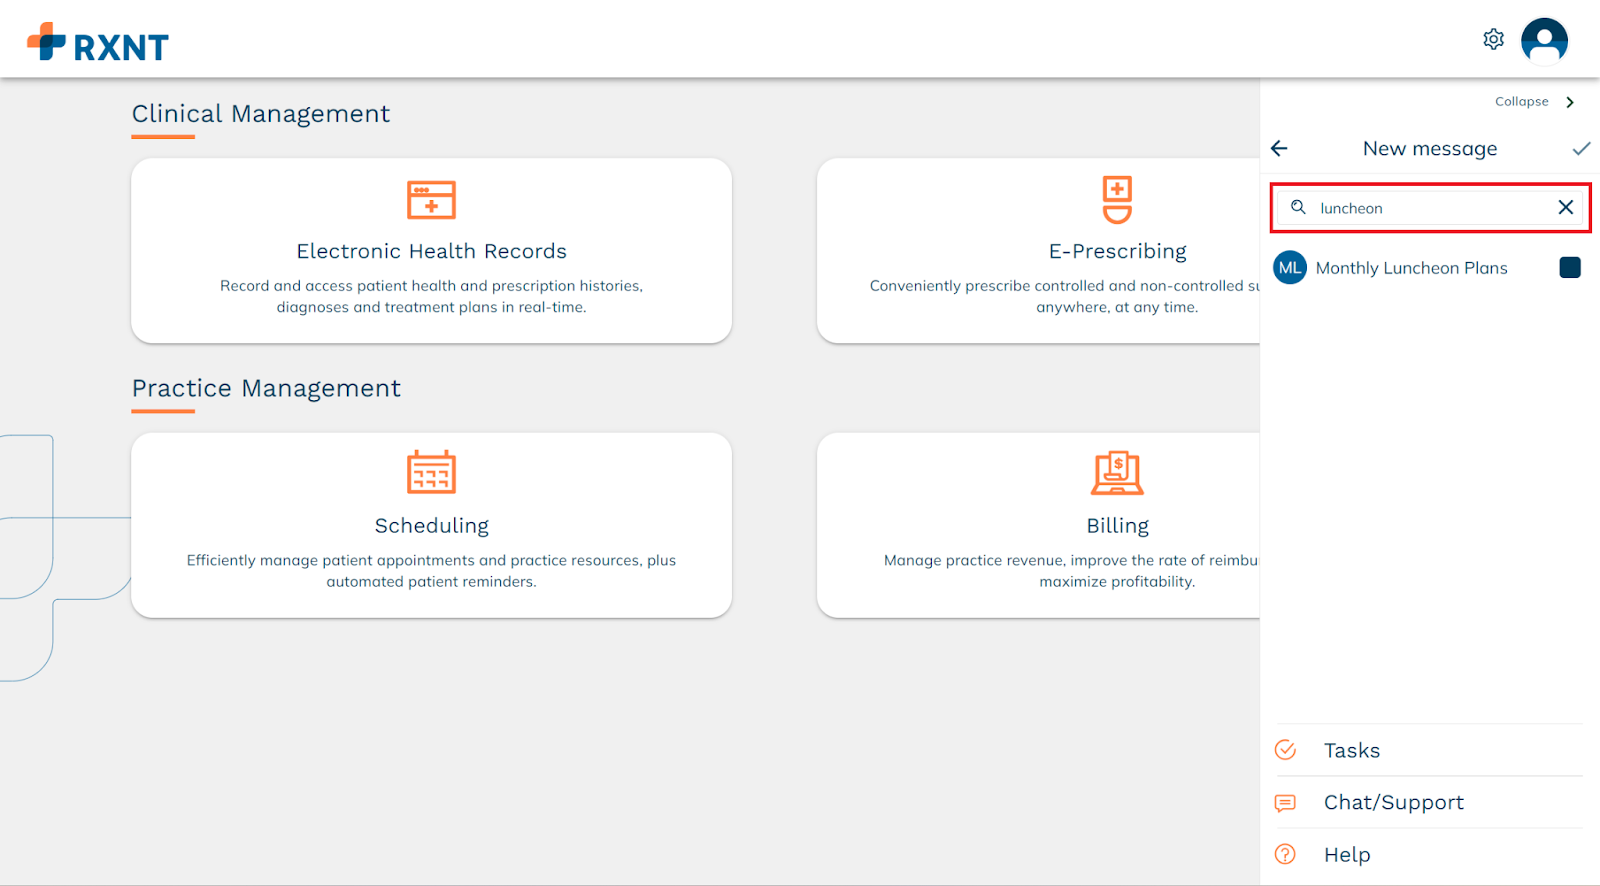Click the ML avatar for Monthly Luncheon Plans
Screen dimensions: 1600x886
pyautogui.click(x=1290, y=268)
